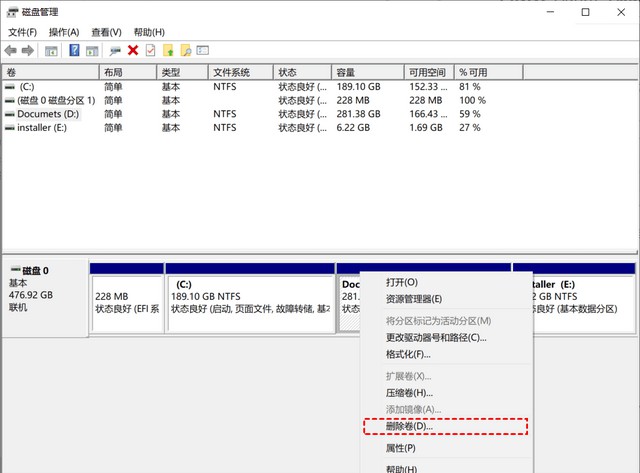The image size is (640, 473).
Task: Click the Forward arrow toolbar icon
Action: point(28,50)
